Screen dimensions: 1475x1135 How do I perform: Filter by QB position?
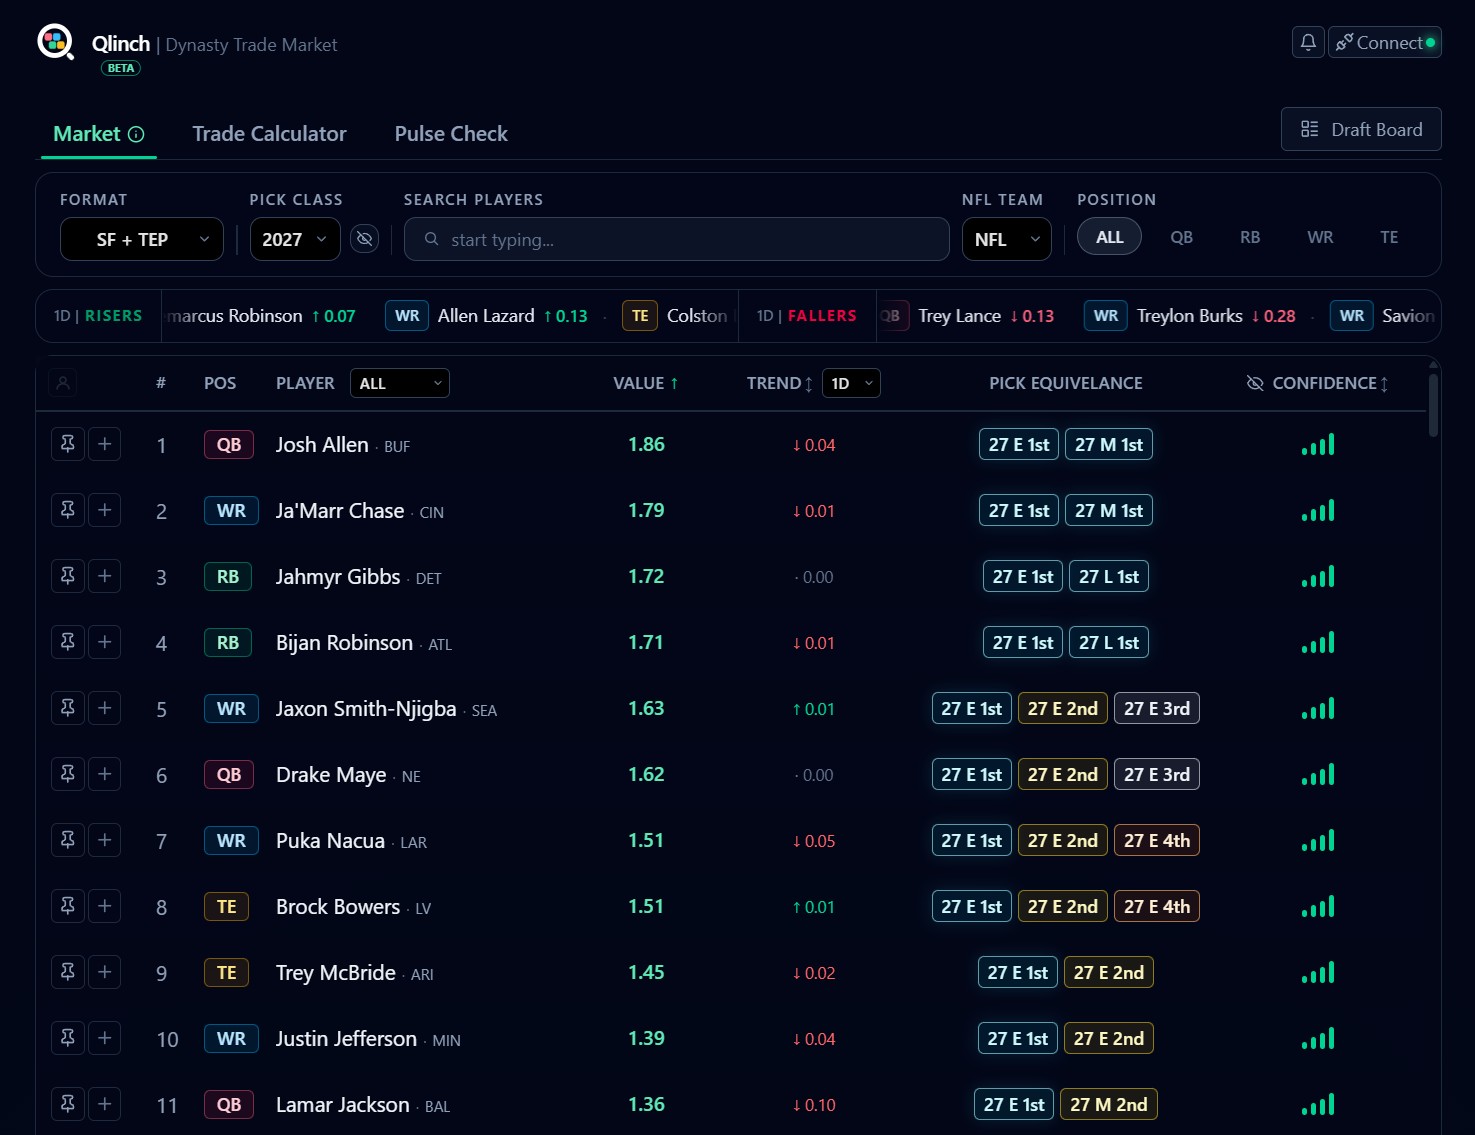(1181, 237)
